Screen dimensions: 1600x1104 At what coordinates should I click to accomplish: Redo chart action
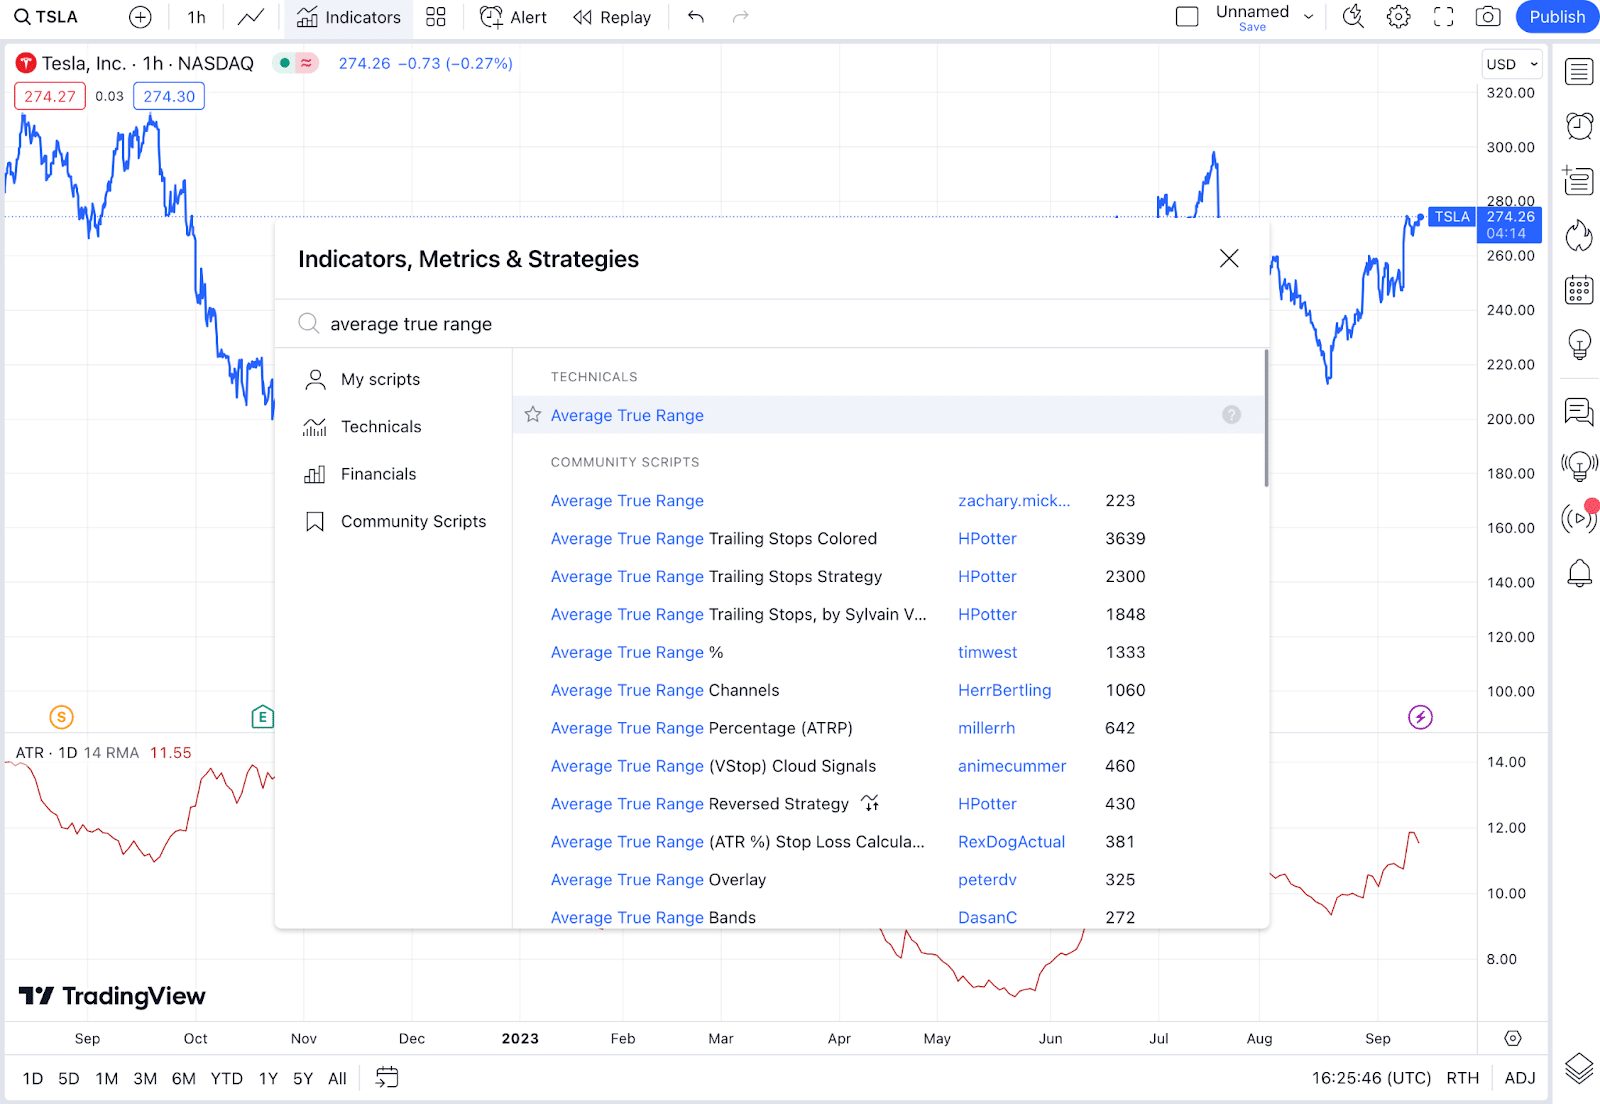pos(741,17)
